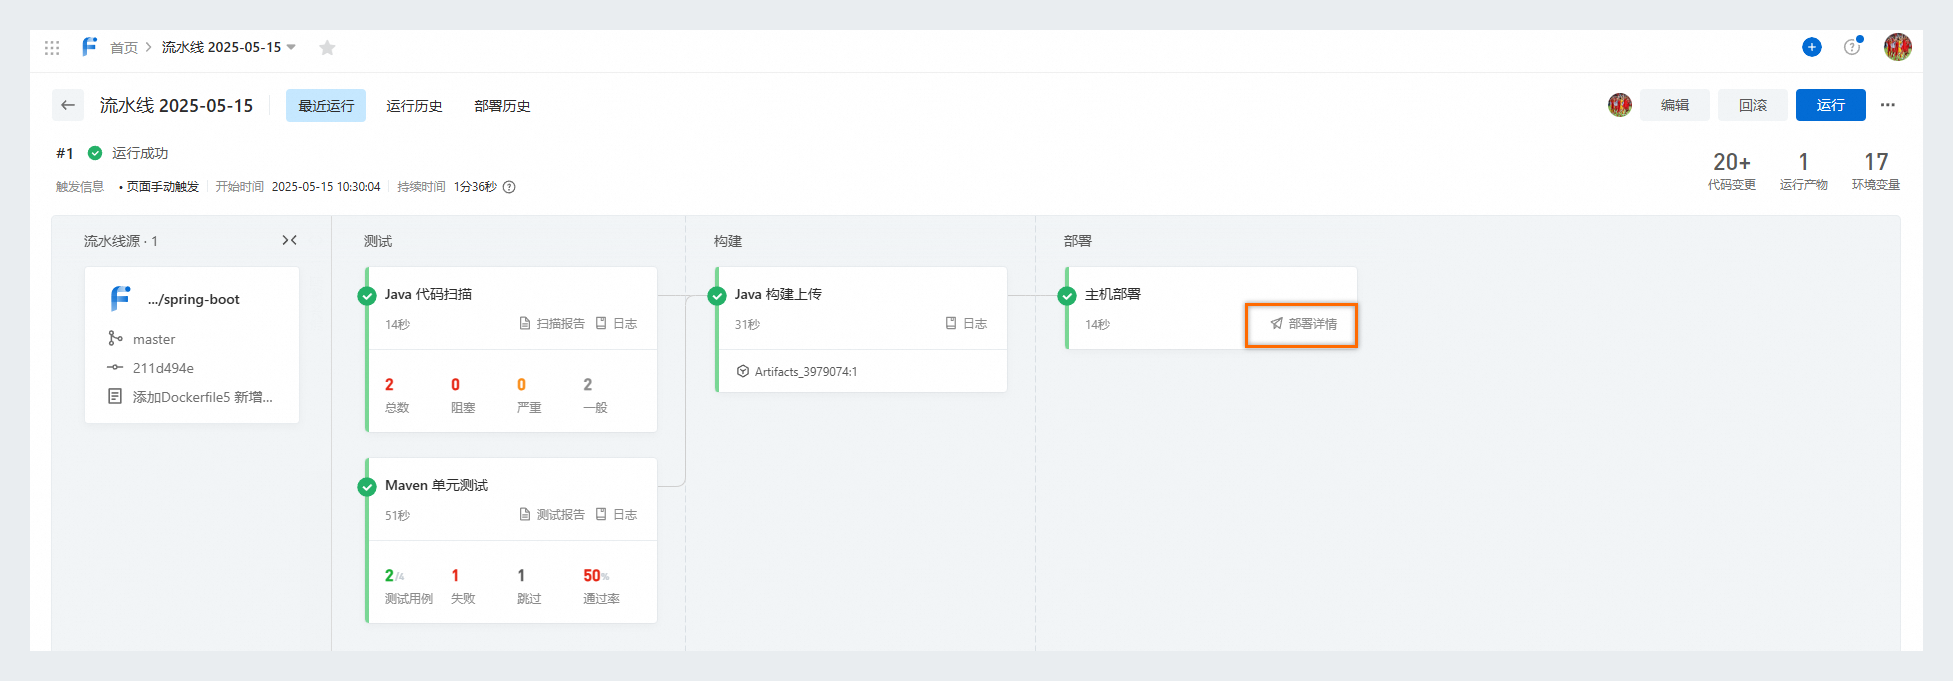Star this pipeline as favorite

pos(327,47)
